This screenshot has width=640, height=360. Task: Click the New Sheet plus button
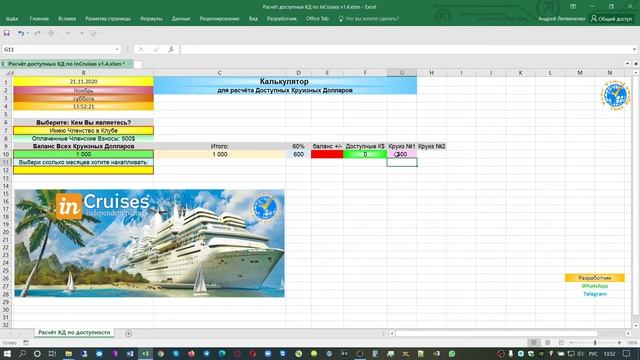pyautogui.click(x=129, y=333)
